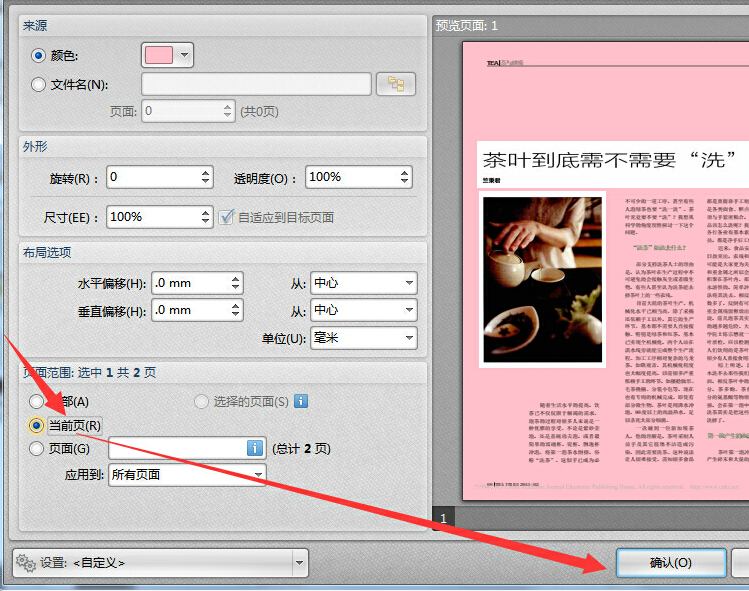Select the 文件名(N) source radio button

[38, 85]
